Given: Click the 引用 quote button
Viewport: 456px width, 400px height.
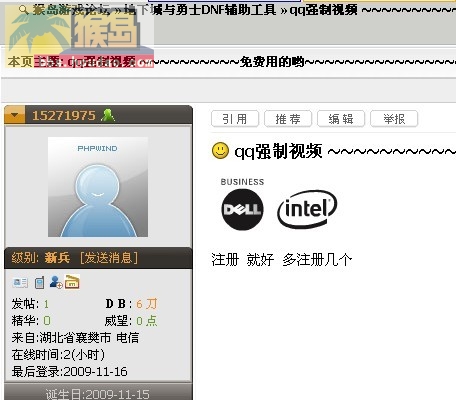Looking at the screenshot, I should [x=235, y=119].
